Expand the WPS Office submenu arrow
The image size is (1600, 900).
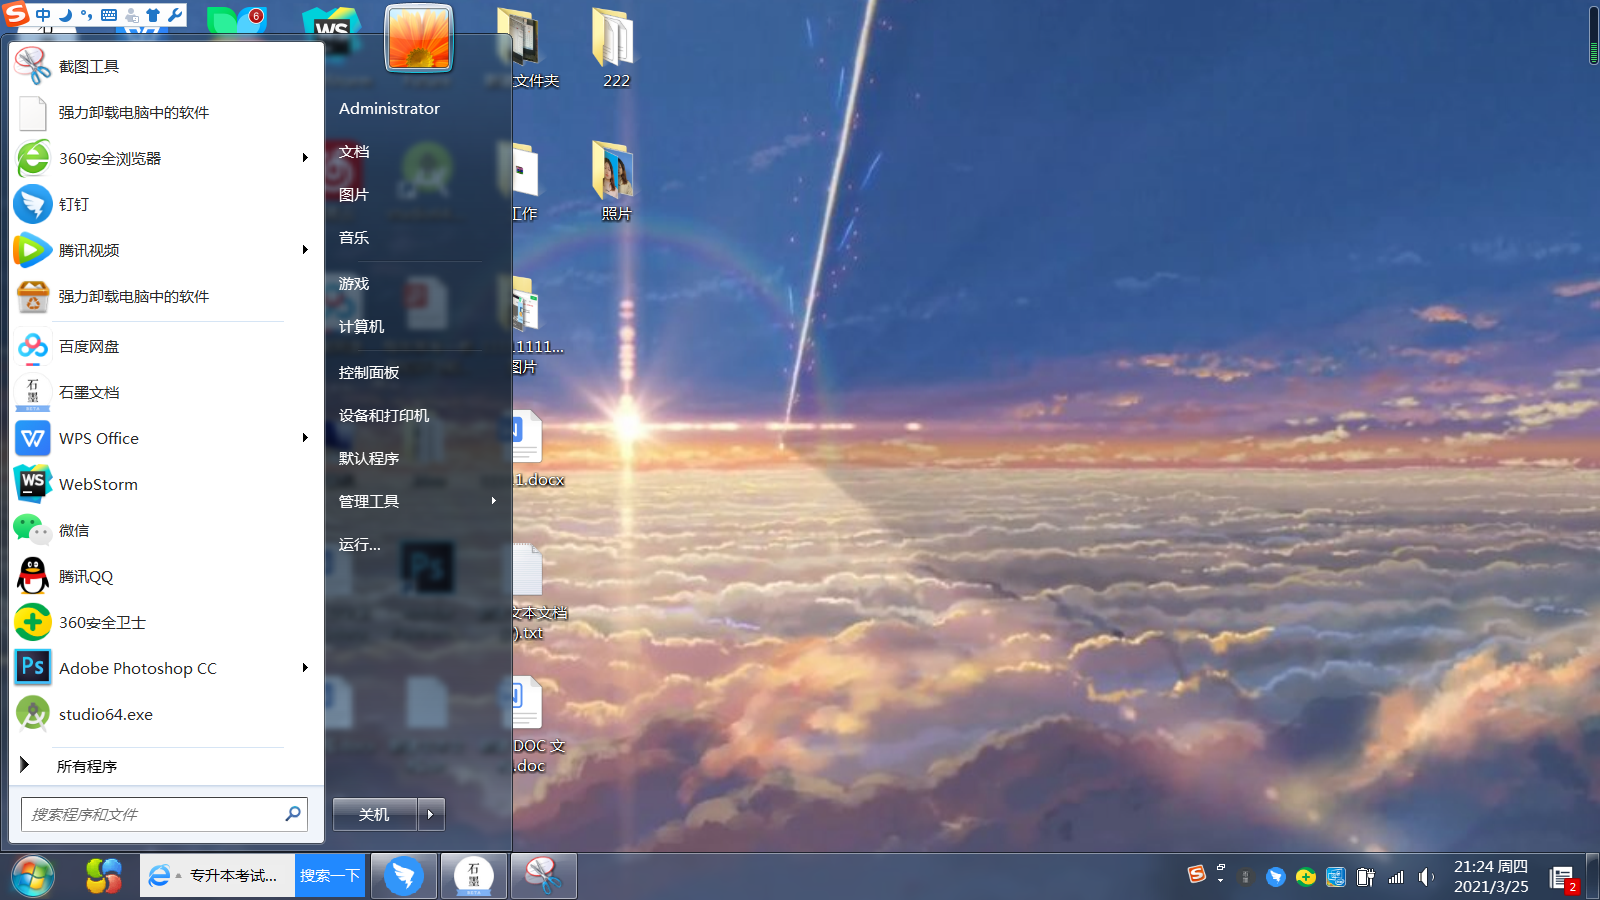(305, 438)
